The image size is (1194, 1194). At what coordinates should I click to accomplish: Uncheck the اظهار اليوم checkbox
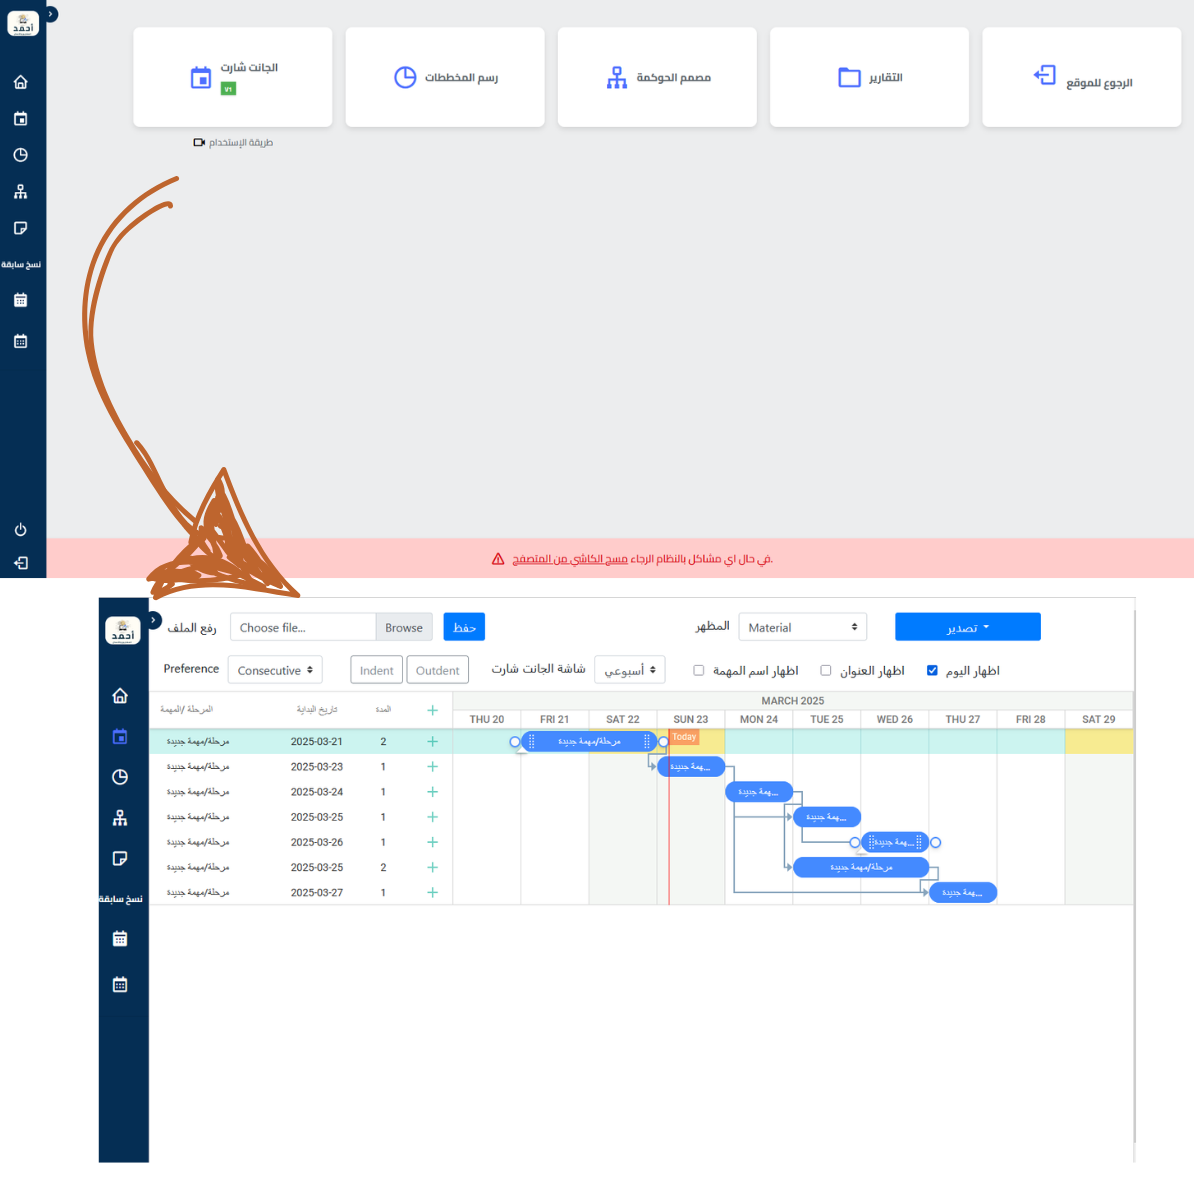point(932,671)
